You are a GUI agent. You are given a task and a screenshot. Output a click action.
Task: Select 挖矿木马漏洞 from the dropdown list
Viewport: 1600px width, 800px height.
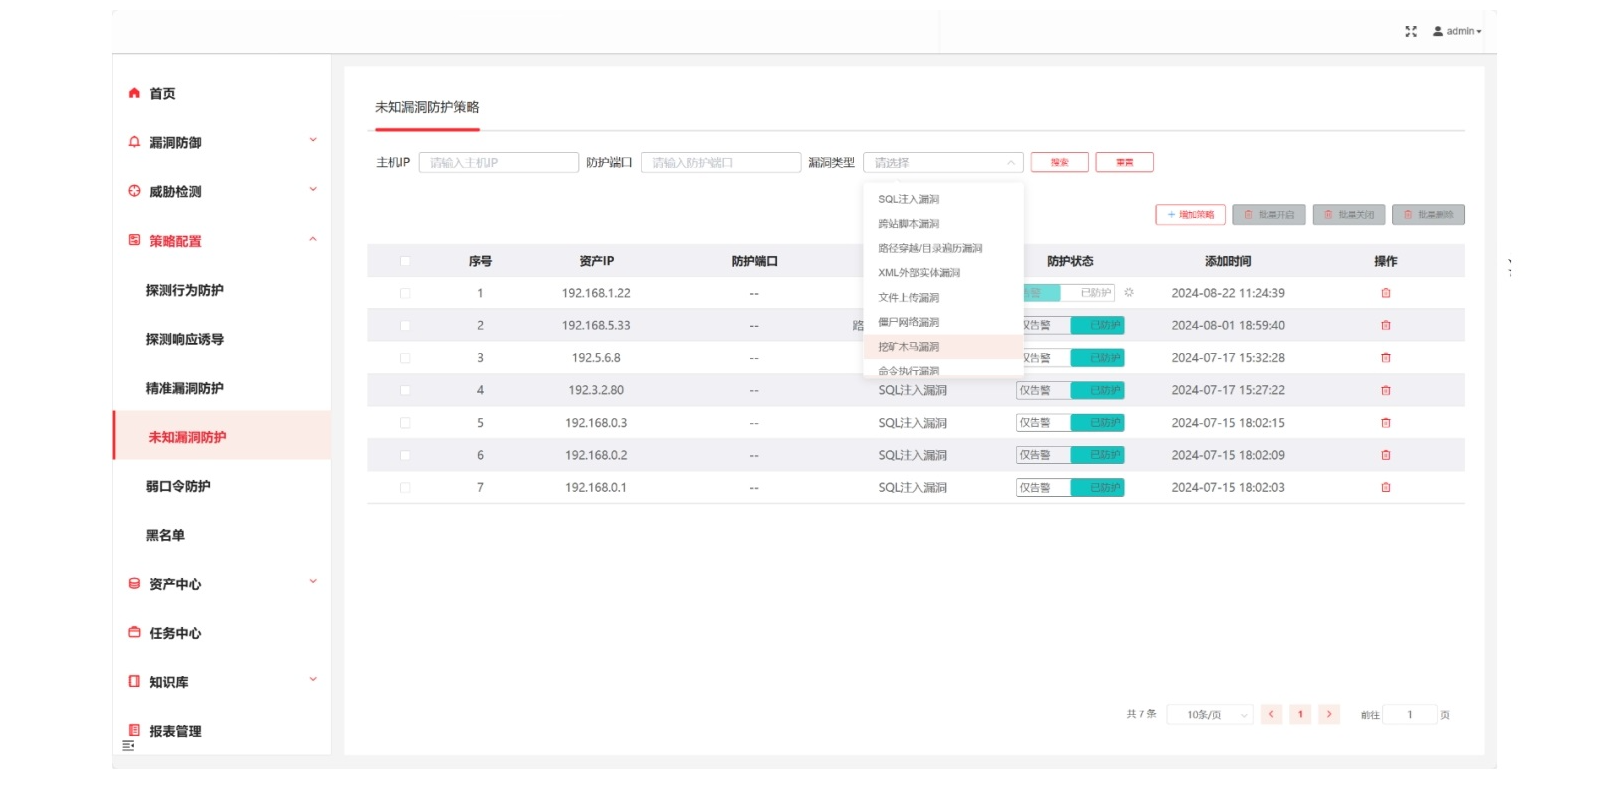(x=909, y=347)
